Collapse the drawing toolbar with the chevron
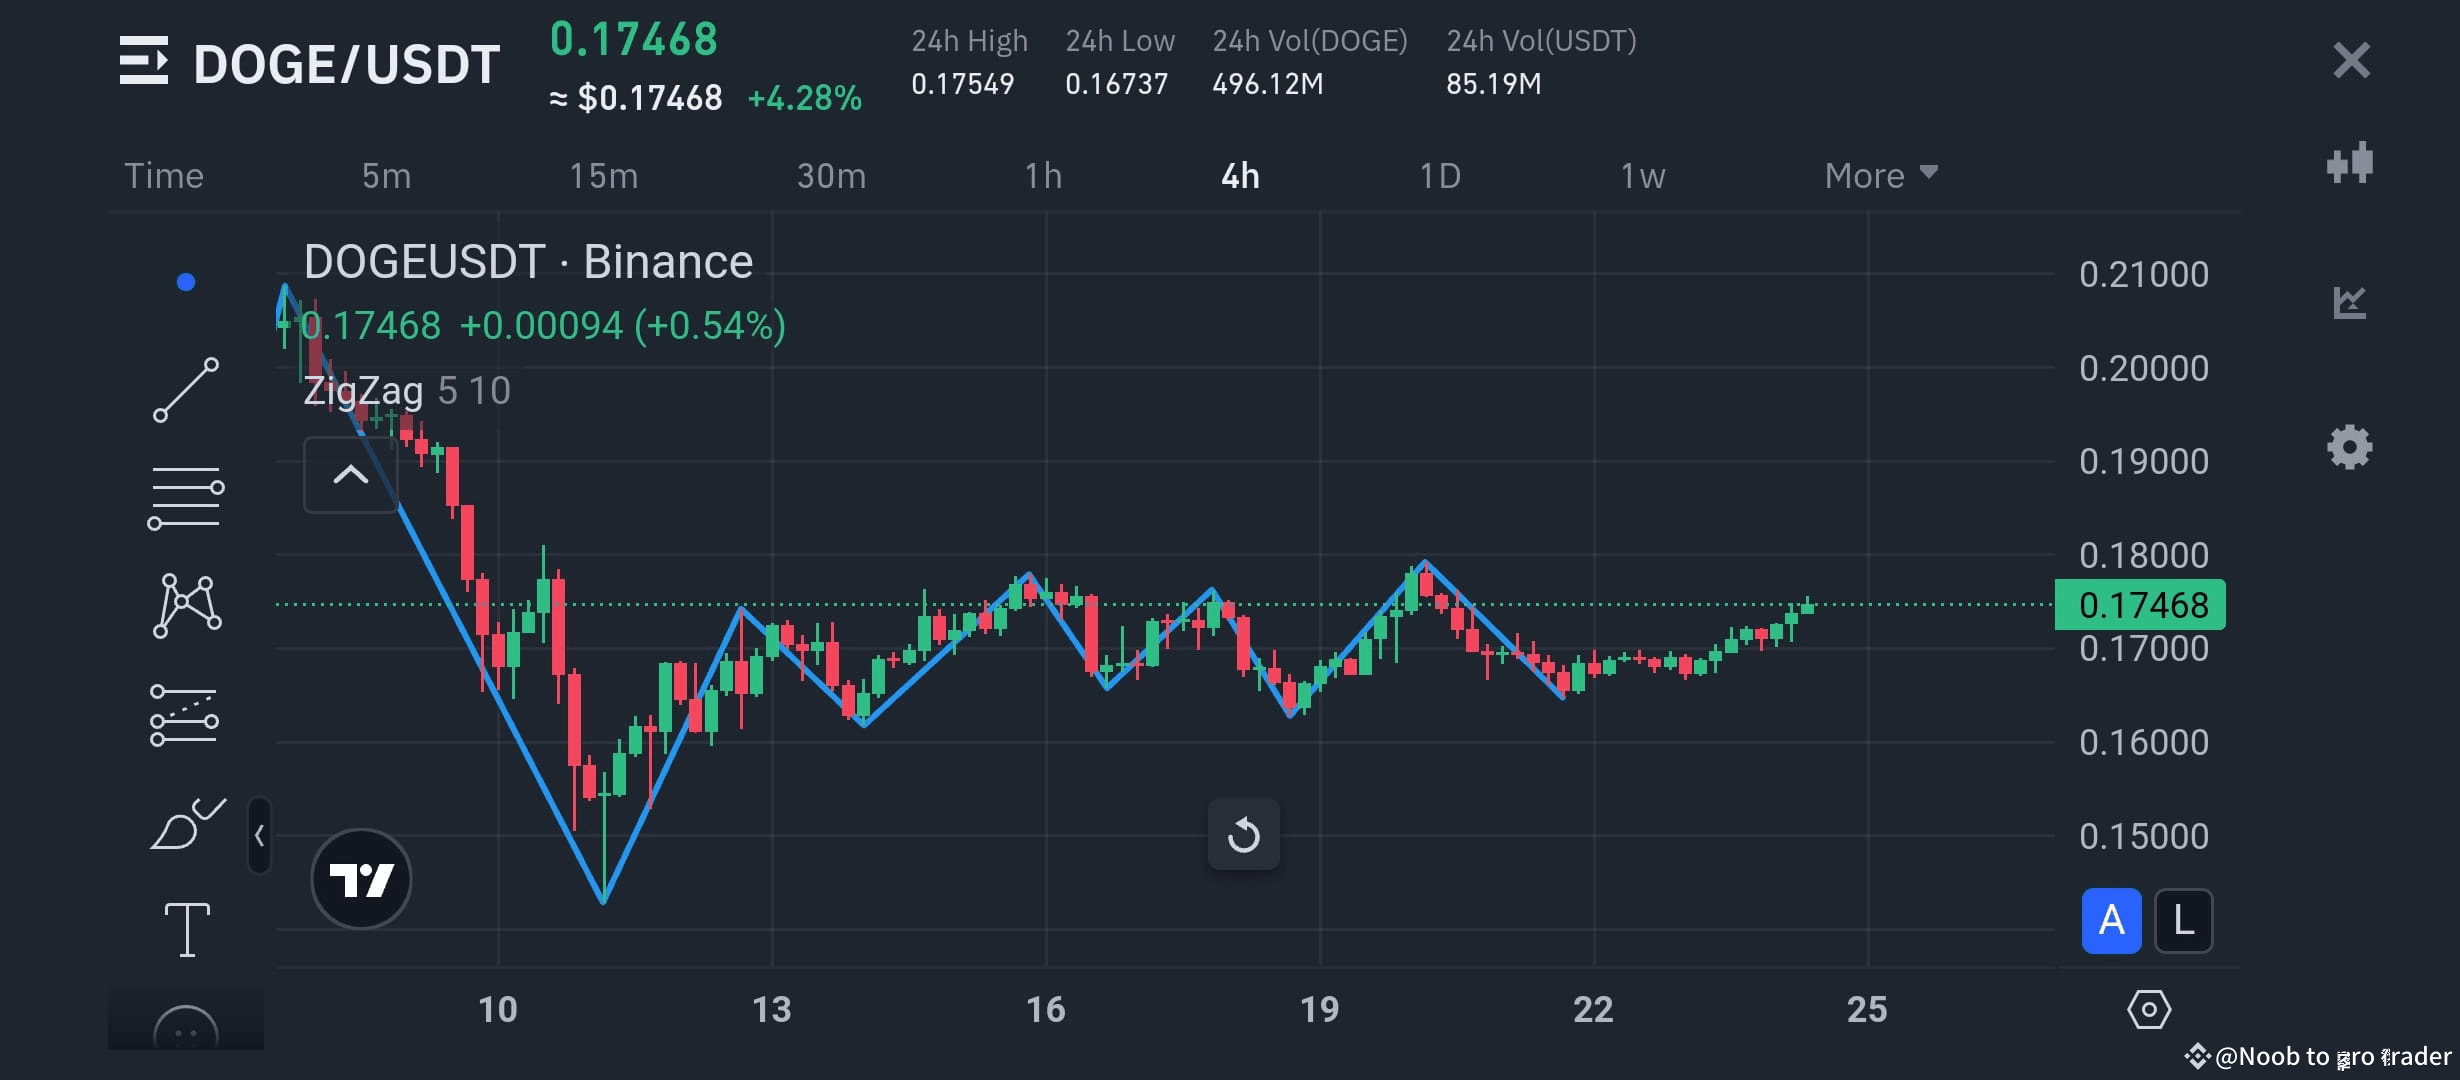 (x=351, y=474)
